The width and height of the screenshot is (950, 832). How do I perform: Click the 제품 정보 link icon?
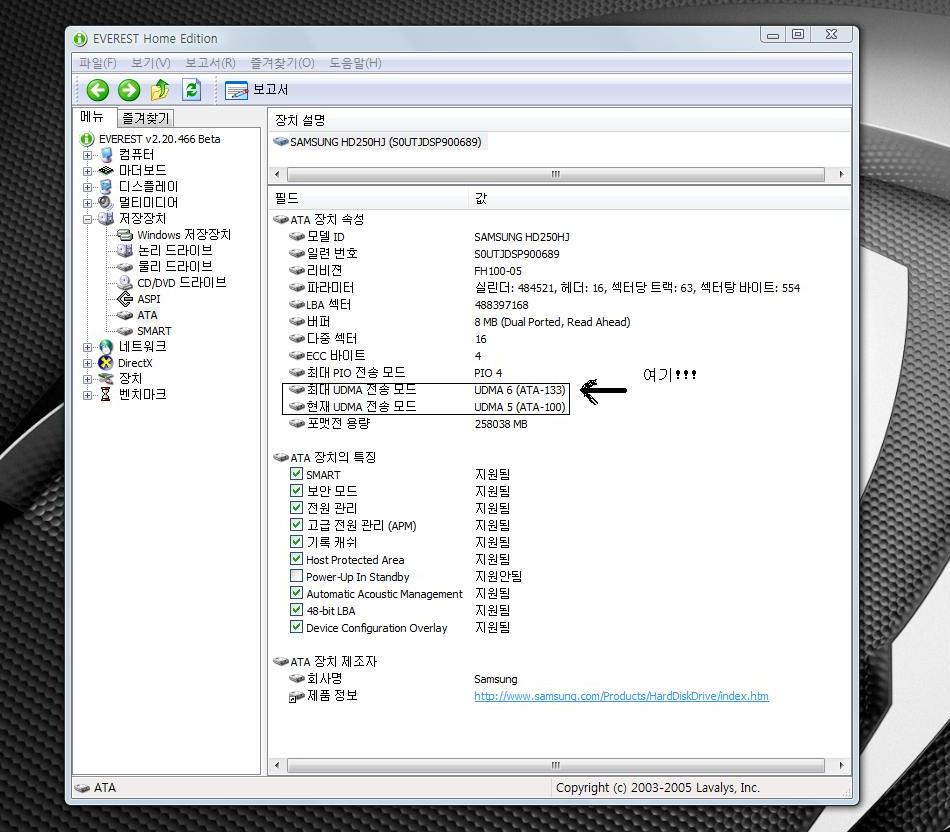click(296, 696)
